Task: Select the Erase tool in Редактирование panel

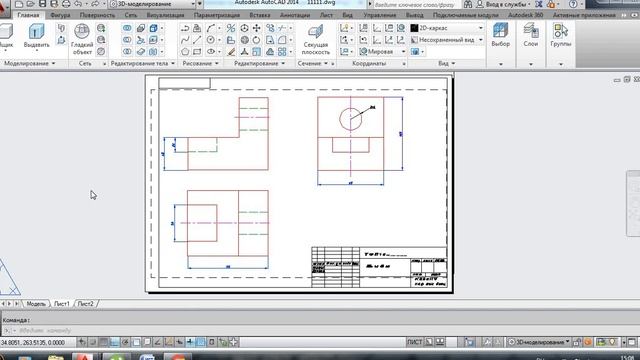Action: [231, 52]
